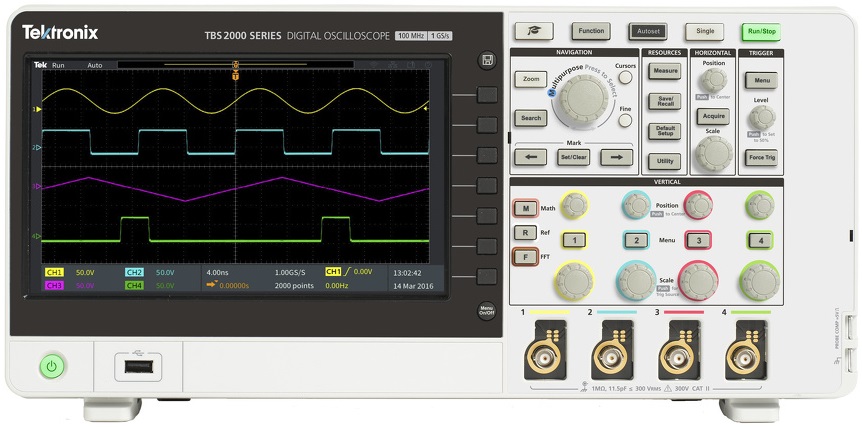Arm a Single acquisition
The height and width of the screenshot is (427, 862).
(x=705, y=31)
